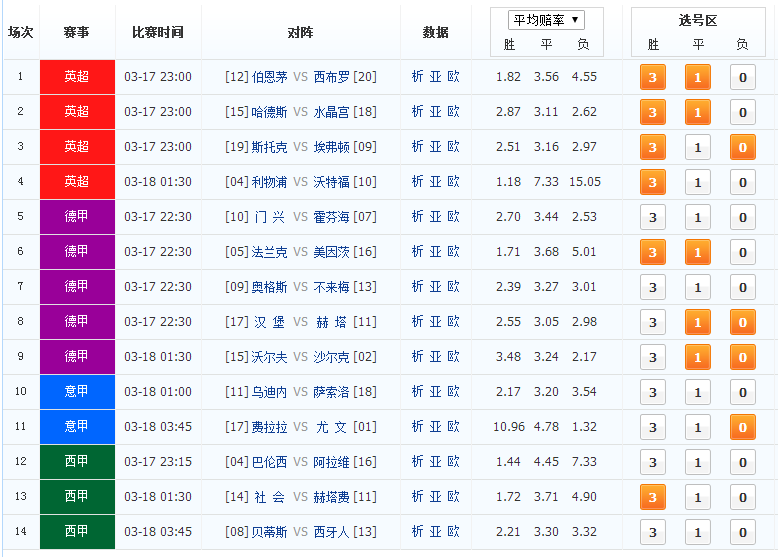
Task: Open team link 法兰克
Action: pos(269,251)
